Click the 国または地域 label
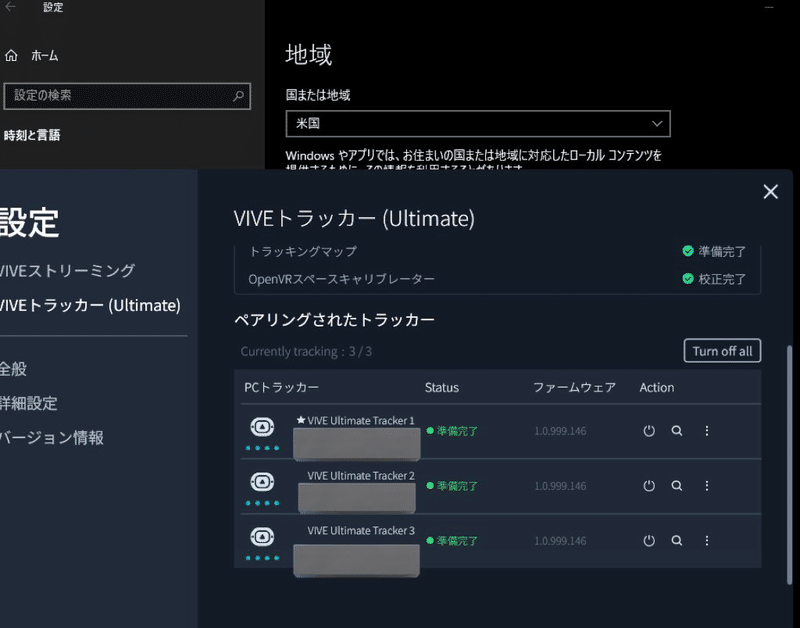Screen dimensions: 800x628 [318, 95]
